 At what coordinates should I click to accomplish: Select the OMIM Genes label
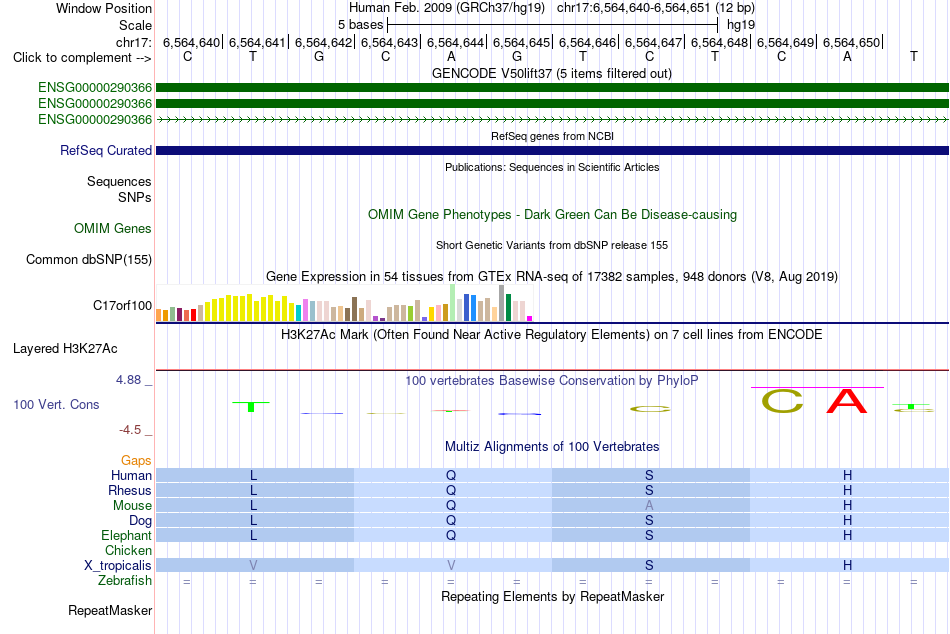tap(113, 229)
